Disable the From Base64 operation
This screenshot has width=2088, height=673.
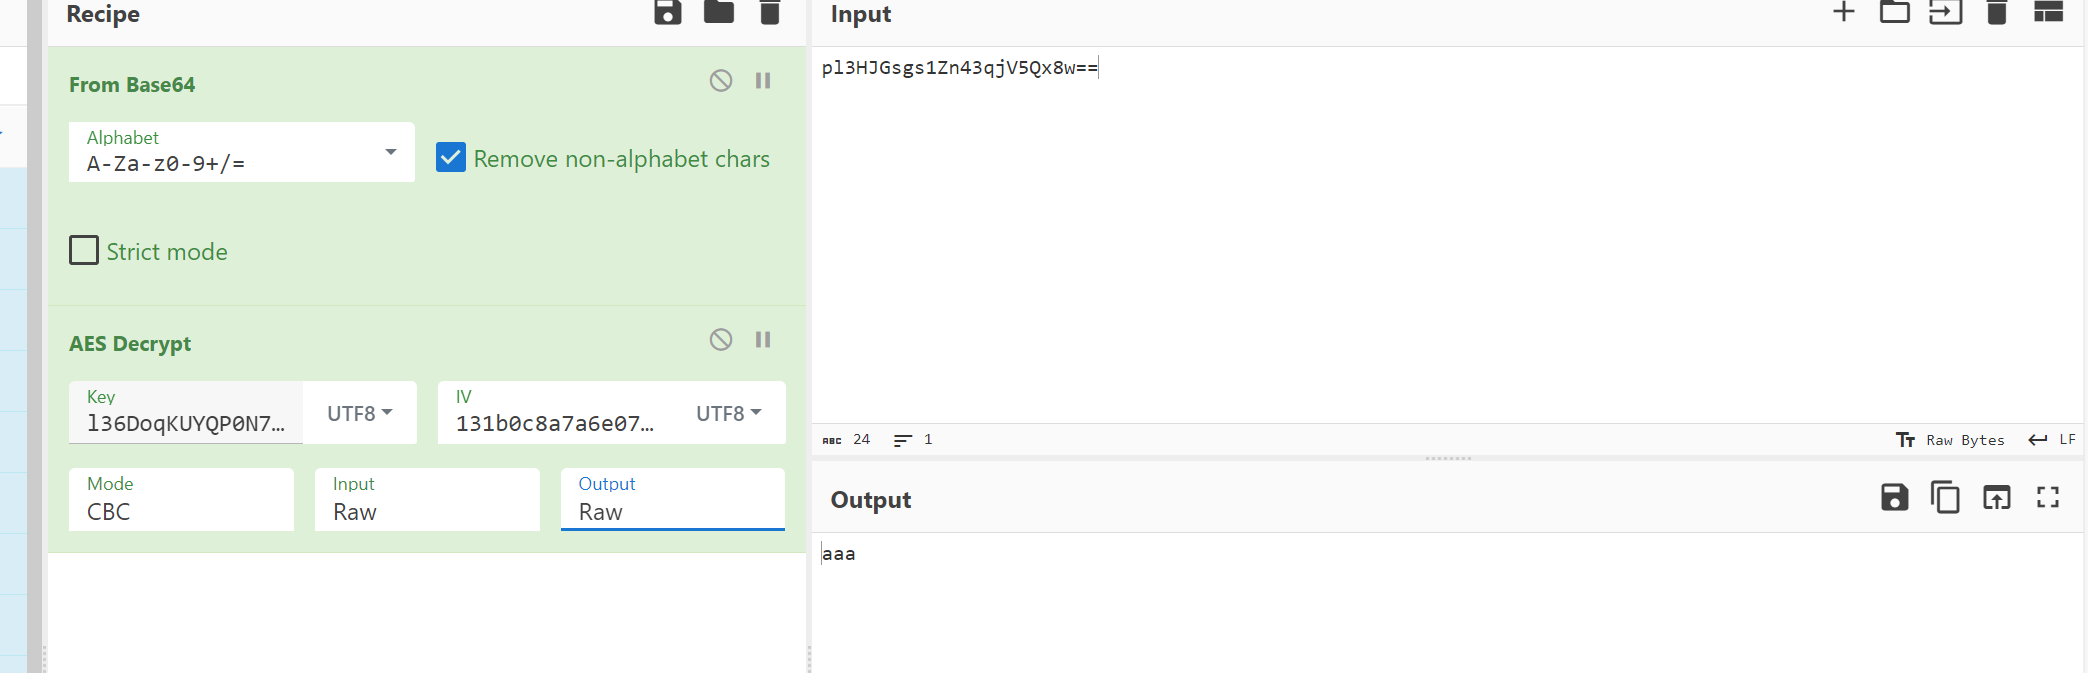coord(721,81)
